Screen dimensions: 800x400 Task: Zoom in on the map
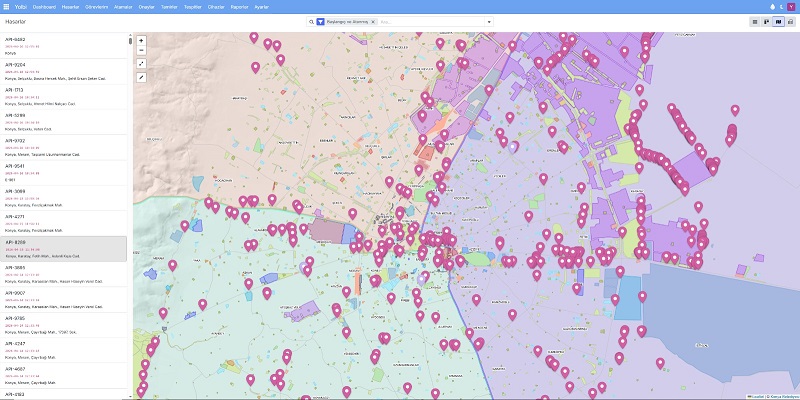[x=141, y=40]
